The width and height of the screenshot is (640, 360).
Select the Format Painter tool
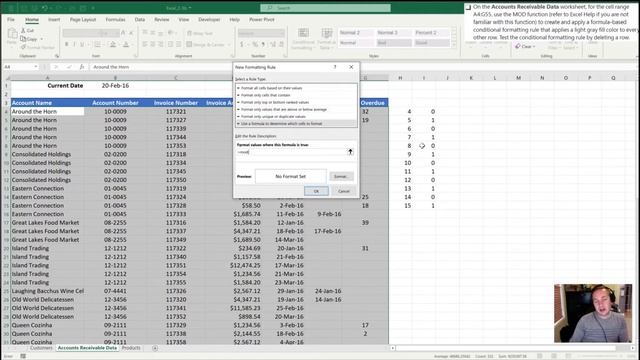(38, 47)
